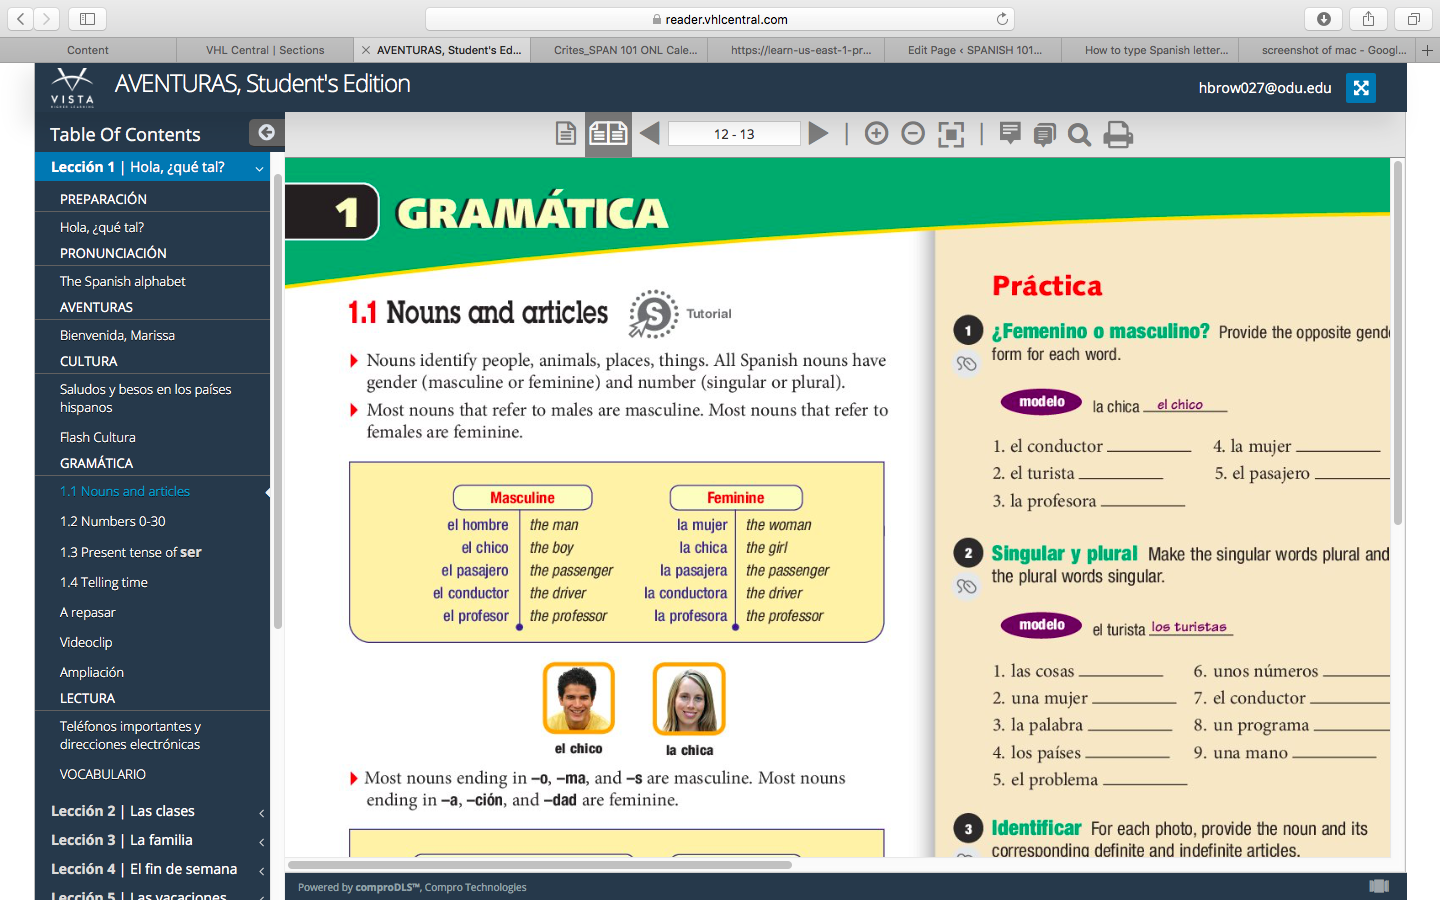The image size is (1440, 900).
Task: Open 1.2 Numbers 0-30
Action: (113, 521)
